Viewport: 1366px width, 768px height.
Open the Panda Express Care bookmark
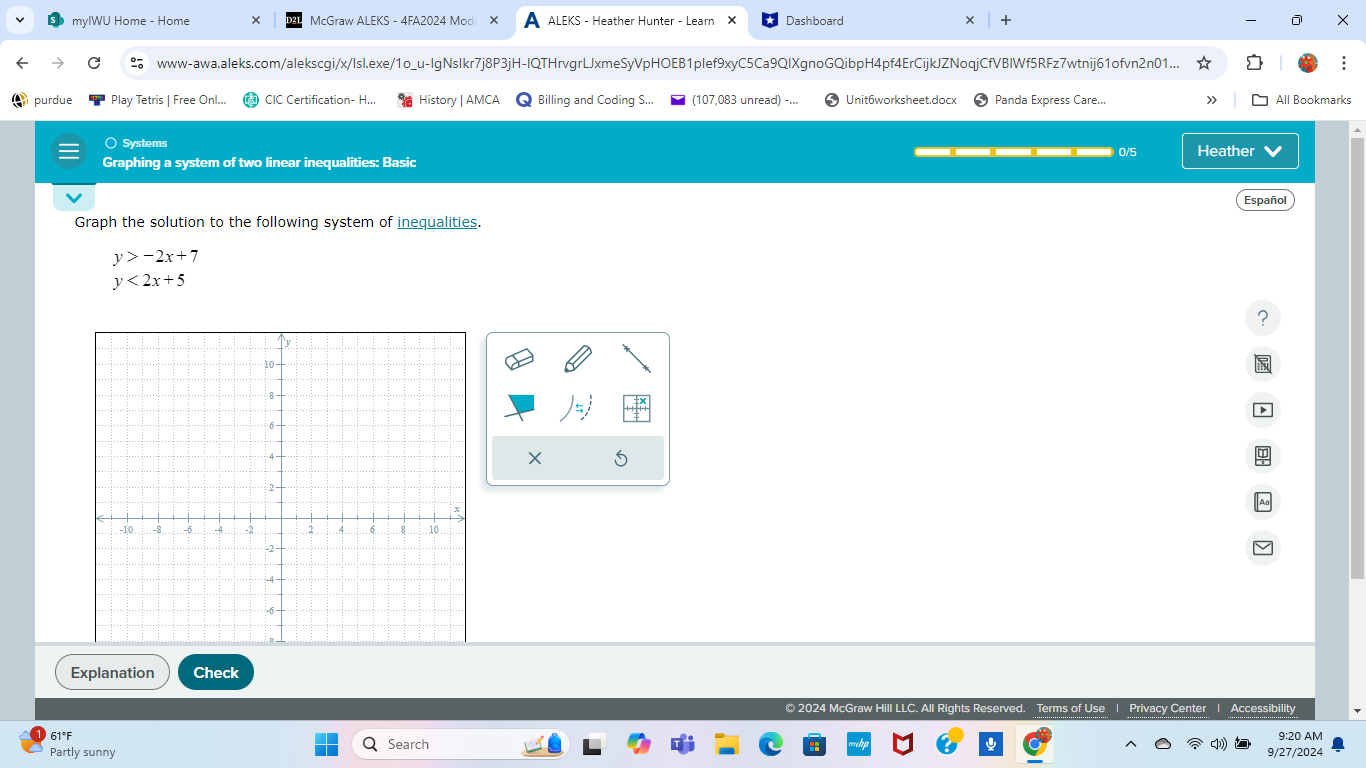pyautogui.click(x=1040, y=100)
